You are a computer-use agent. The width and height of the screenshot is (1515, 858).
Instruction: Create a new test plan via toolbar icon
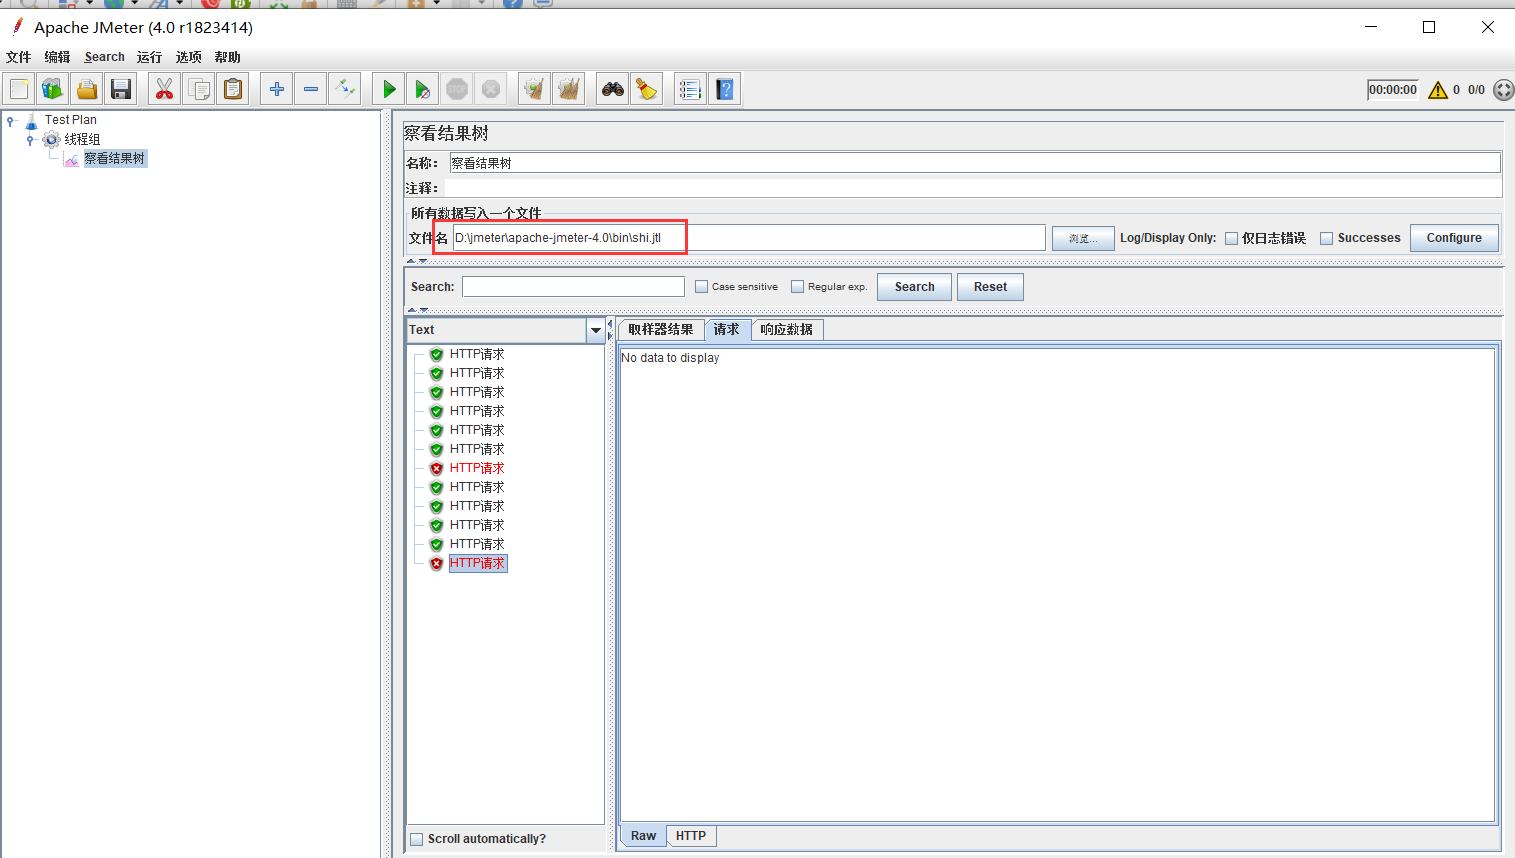(x=19, y=89)
